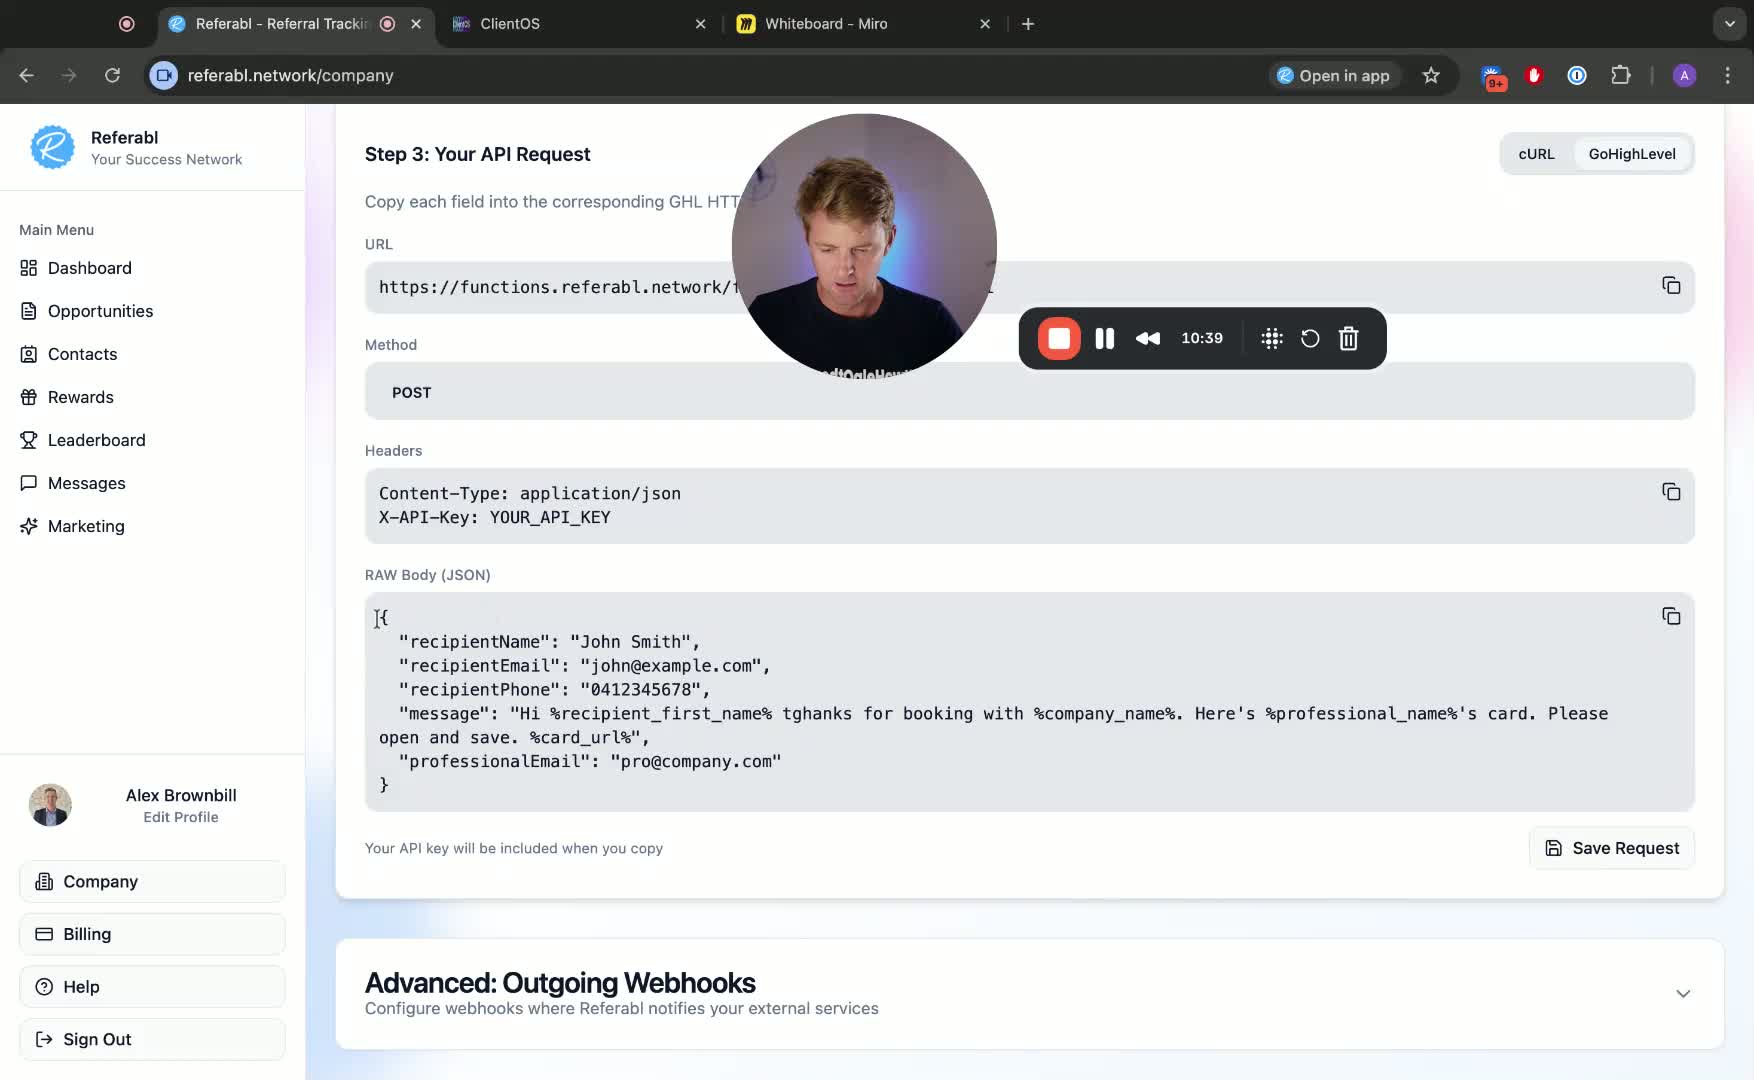Rewind the recording
This screenshot has height=1080, width=1754.
tap(1148, 338)
